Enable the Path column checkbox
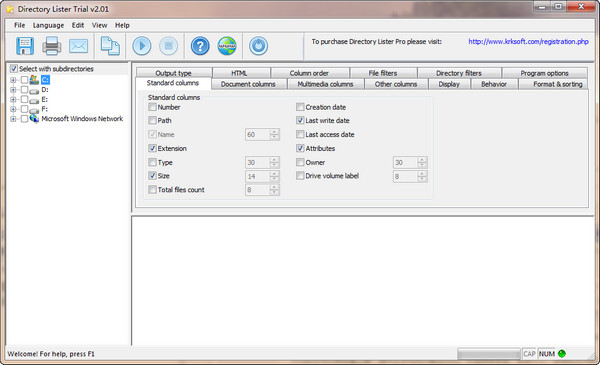Image resolution: width=600 pixels, height=365 pixels. (152, 121)
